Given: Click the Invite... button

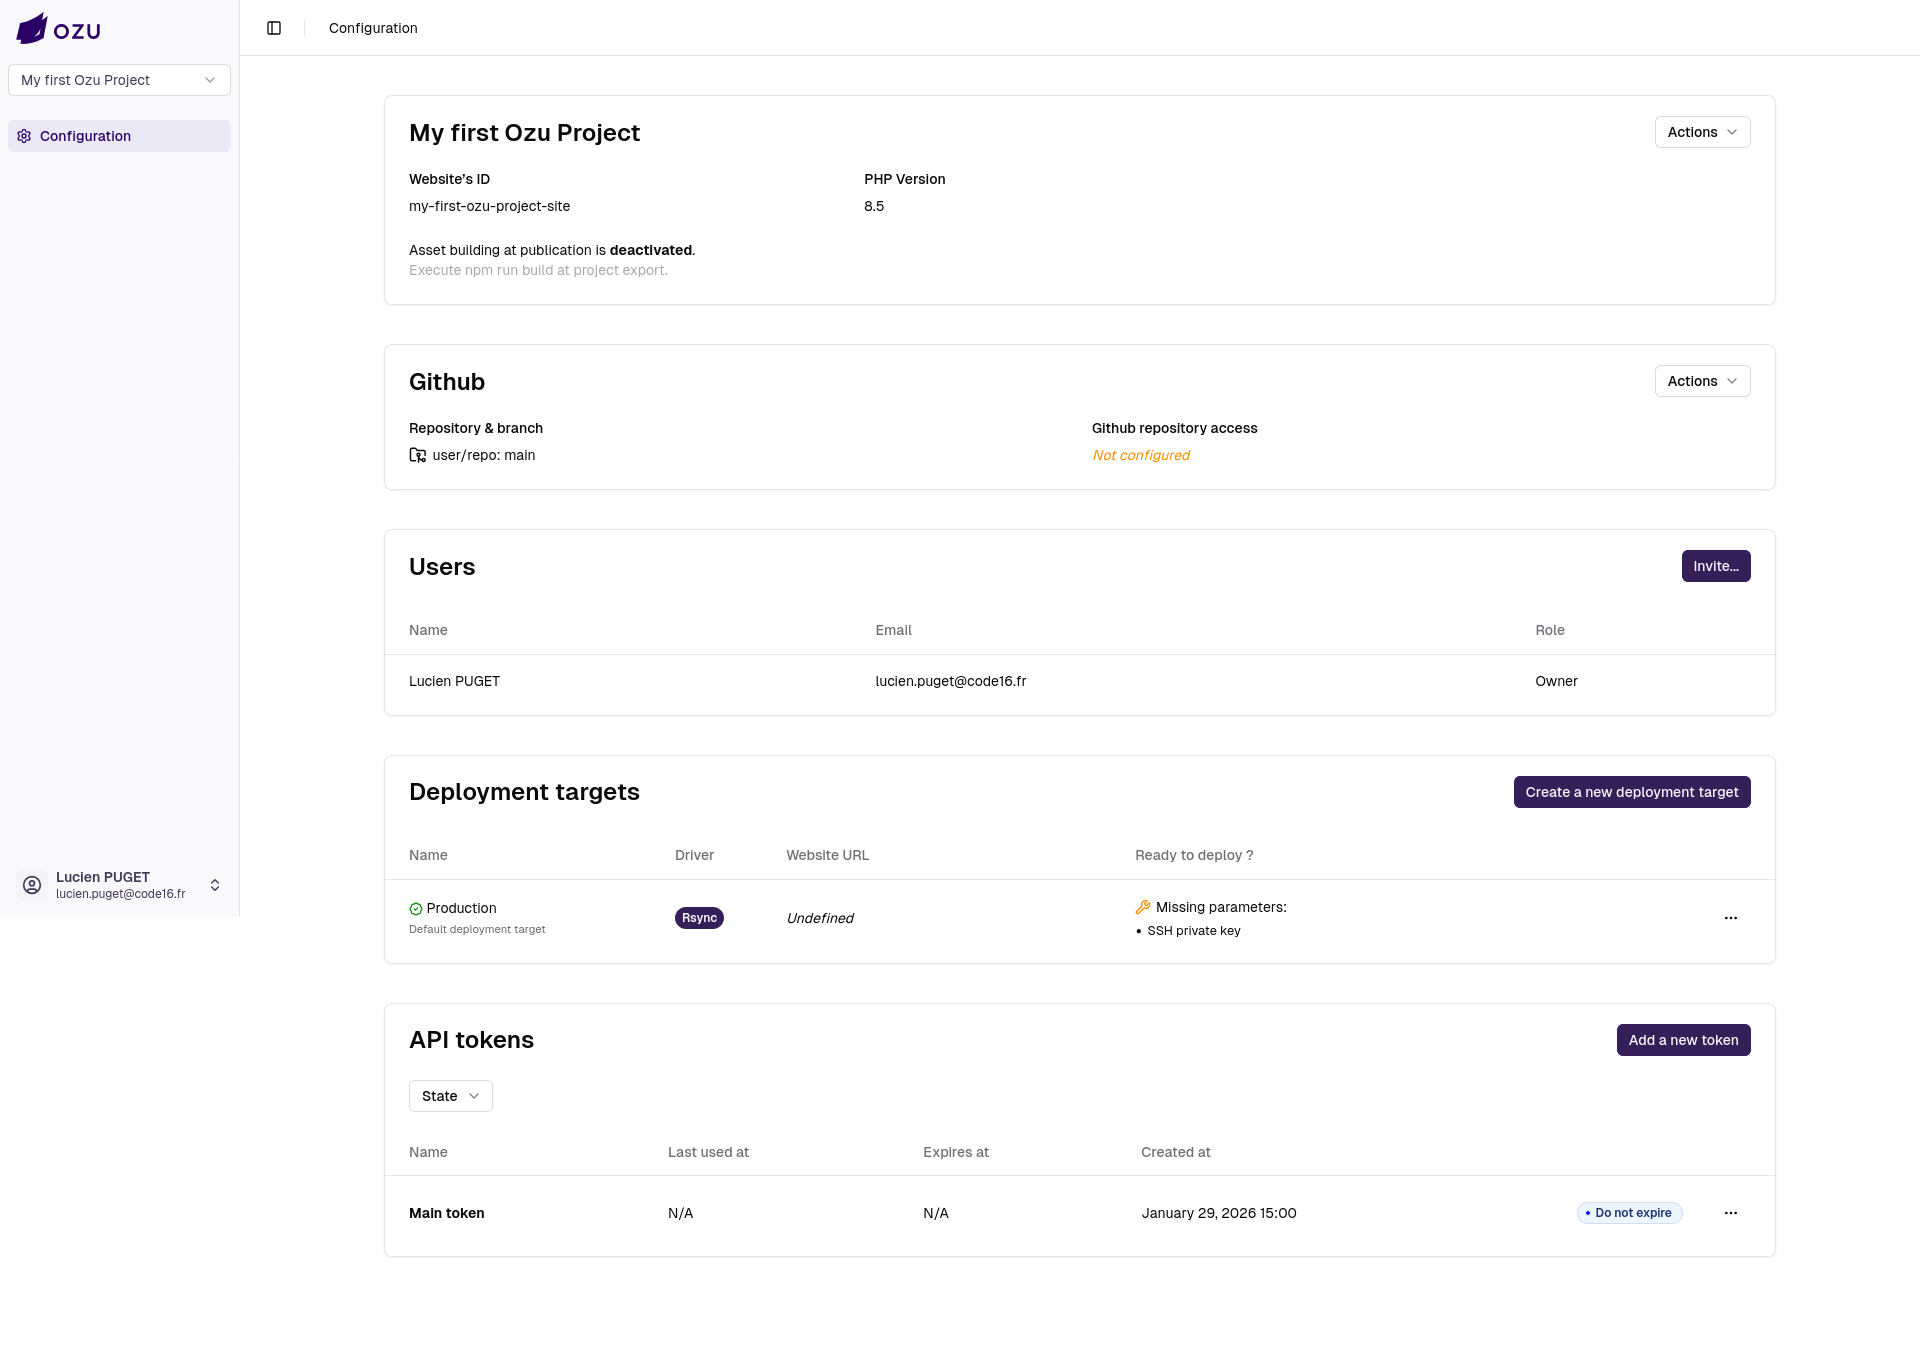Looking at the screenshot, I should tap(1715, 566).
